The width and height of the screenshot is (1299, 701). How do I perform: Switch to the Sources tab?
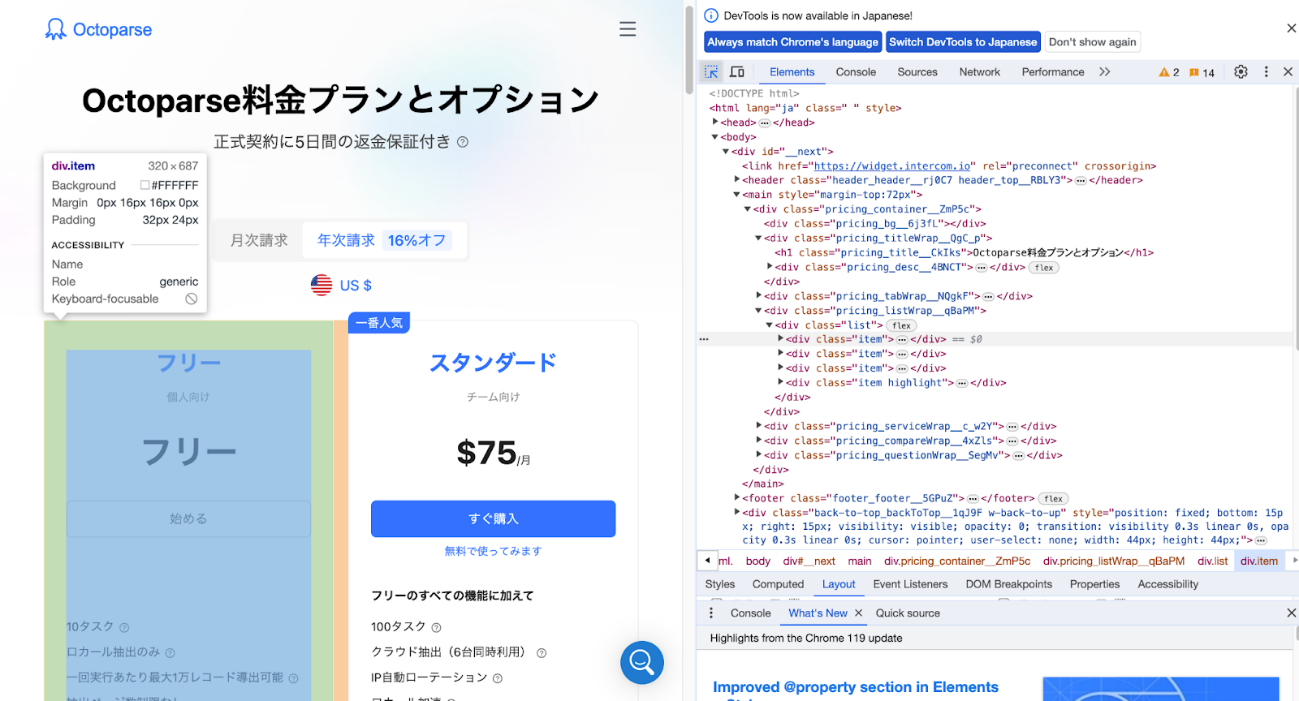tap(918, 72)
